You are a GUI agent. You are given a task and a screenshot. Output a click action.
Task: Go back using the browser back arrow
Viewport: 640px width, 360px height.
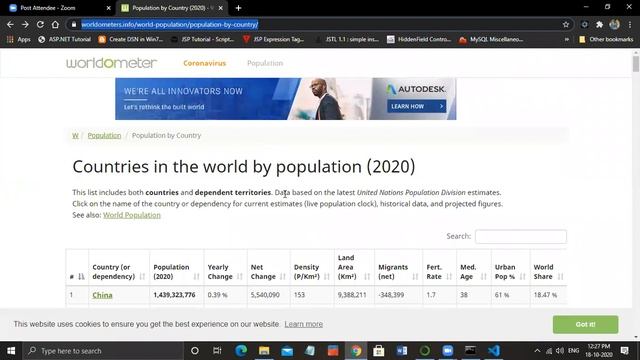click(x=10, y=24)
